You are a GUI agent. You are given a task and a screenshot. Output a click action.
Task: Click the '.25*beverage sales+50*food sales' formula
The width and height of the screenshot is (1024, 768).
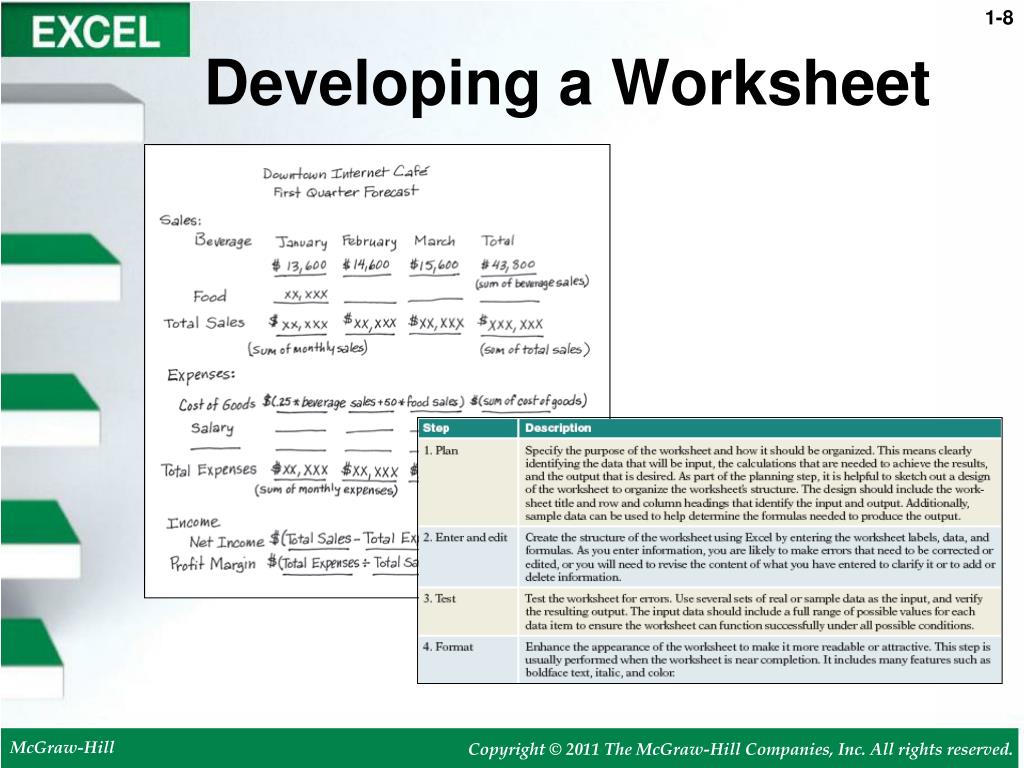pos(364,402)
